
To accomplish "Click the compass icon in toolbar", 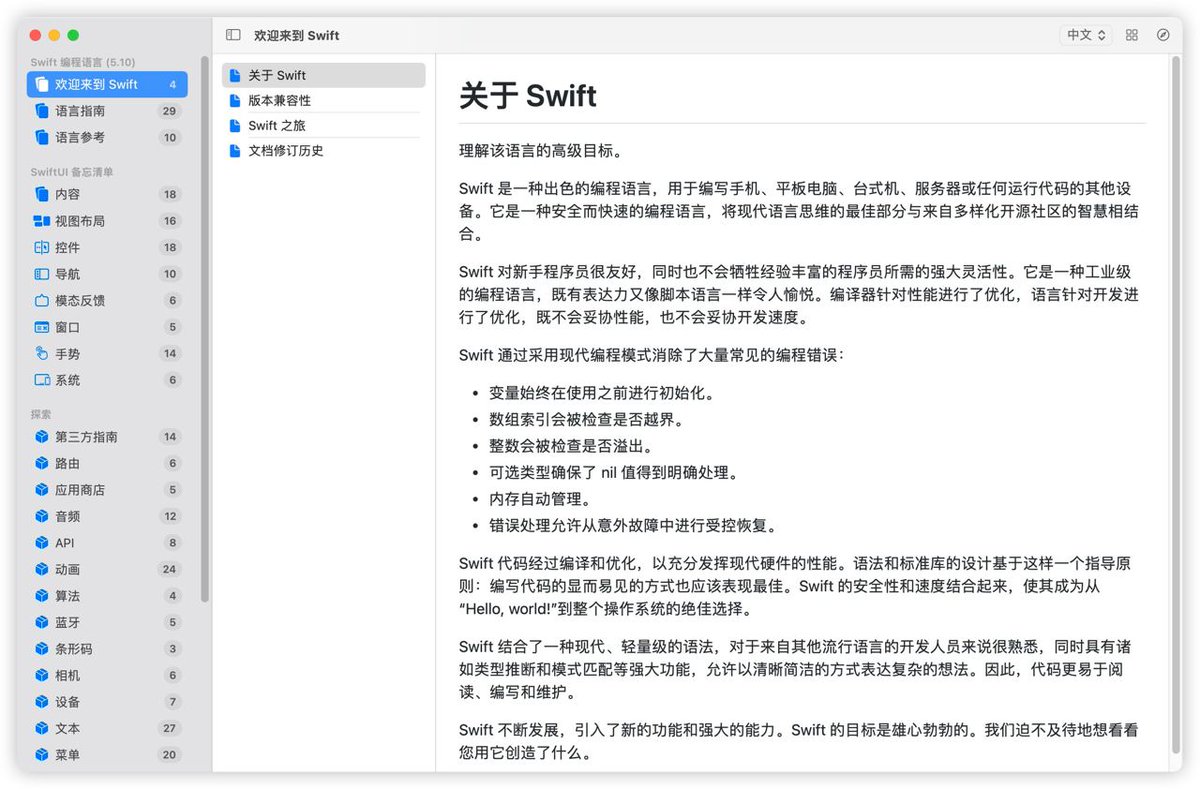I will click(1163, 35).
